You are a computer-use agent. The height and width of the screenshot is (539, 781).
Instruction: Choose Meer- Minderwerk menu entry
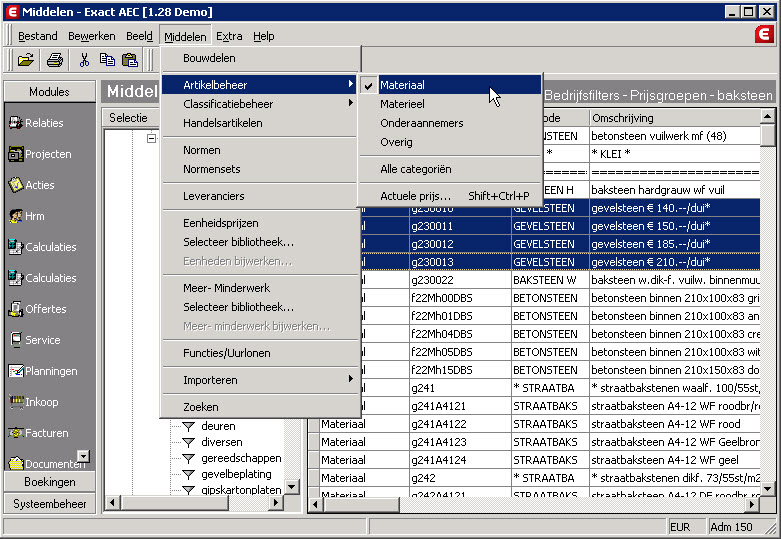pos(260,288)
